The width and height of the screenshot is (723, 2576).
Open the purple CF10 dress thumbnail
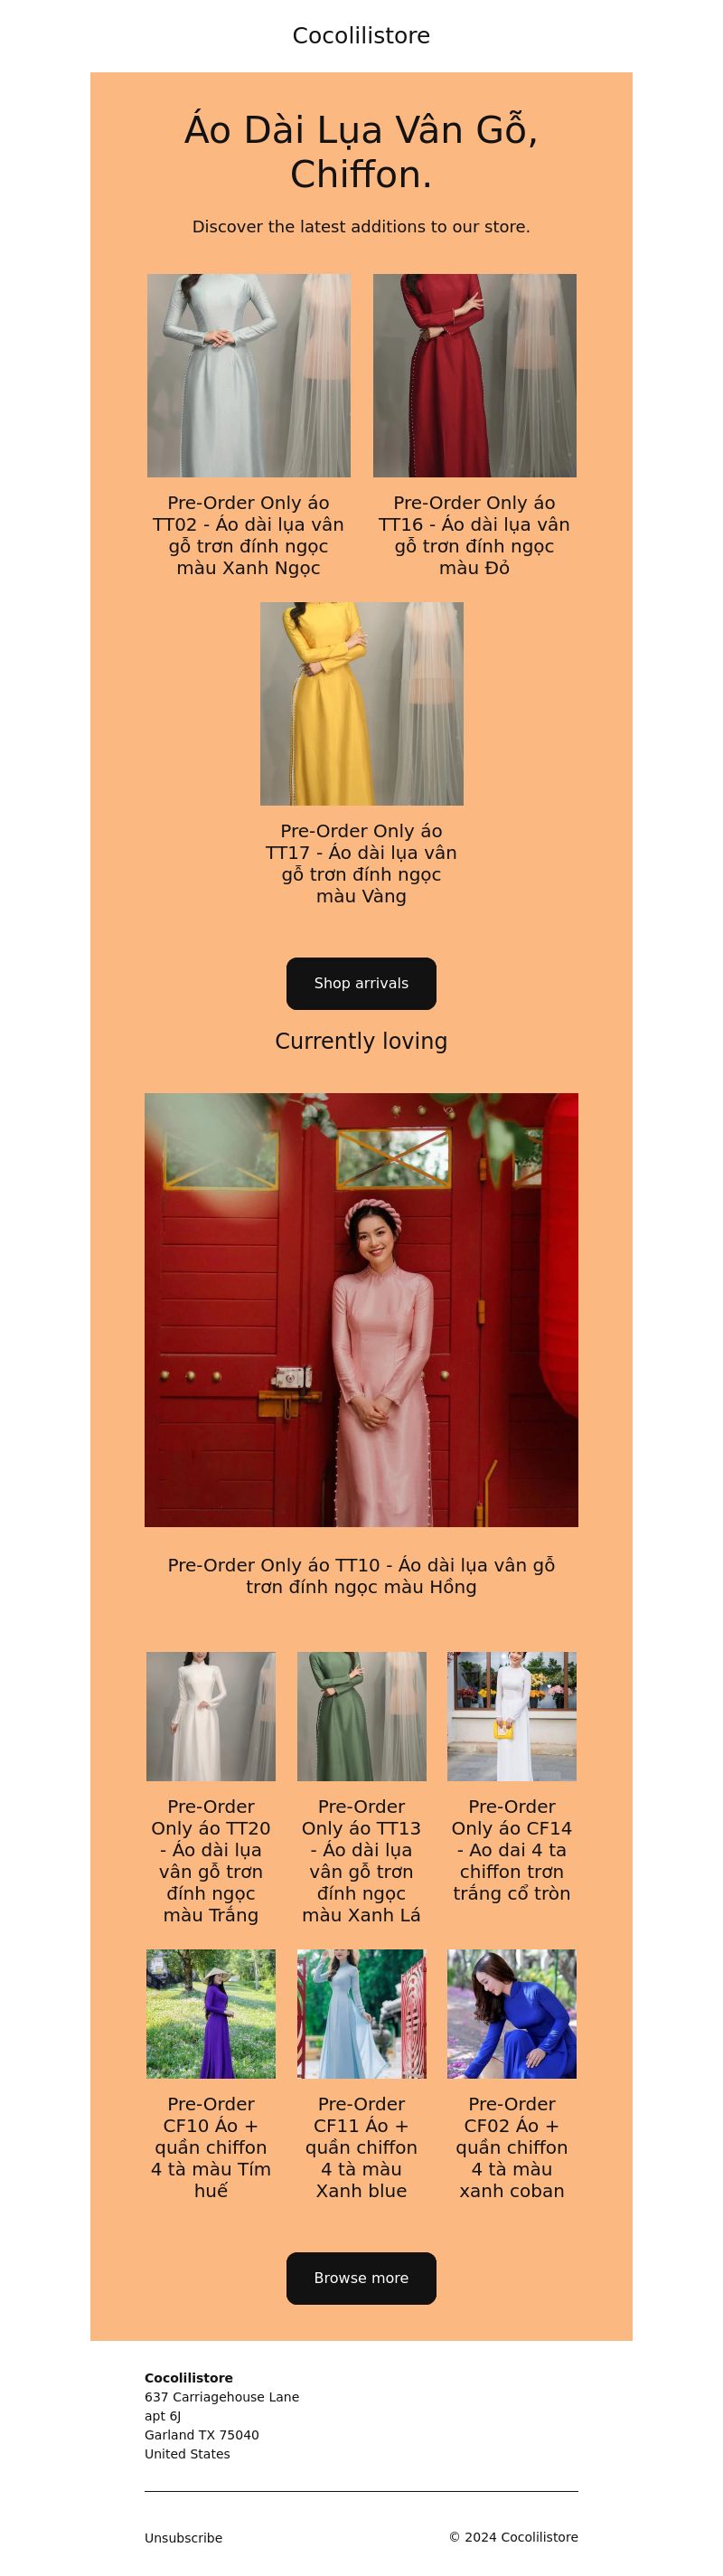211,2013
